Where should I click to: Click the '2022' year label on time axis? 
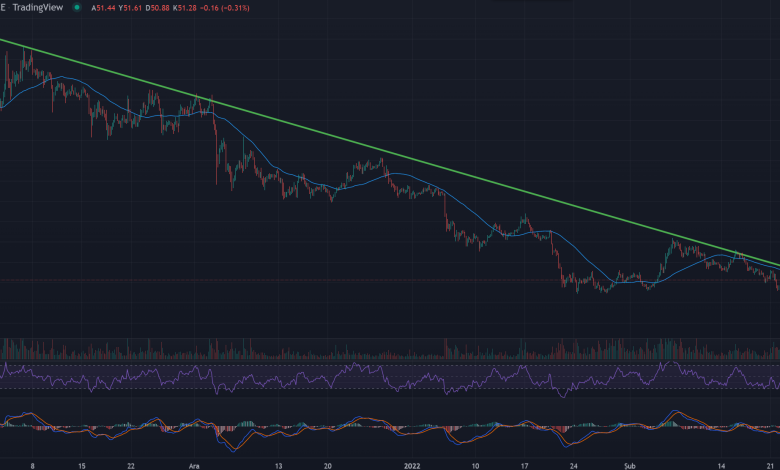pos(413,464)
